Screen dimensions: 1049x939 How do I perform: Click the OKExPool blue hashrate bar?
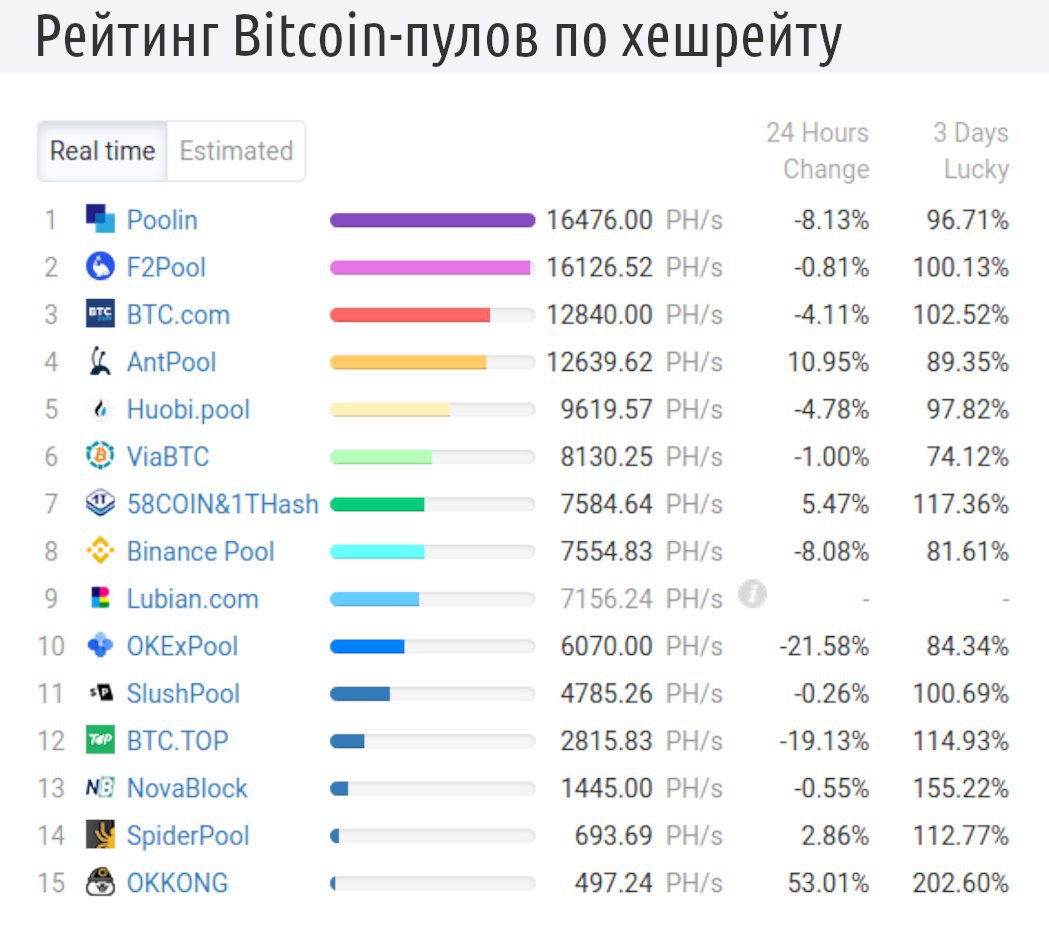[368, 646]
